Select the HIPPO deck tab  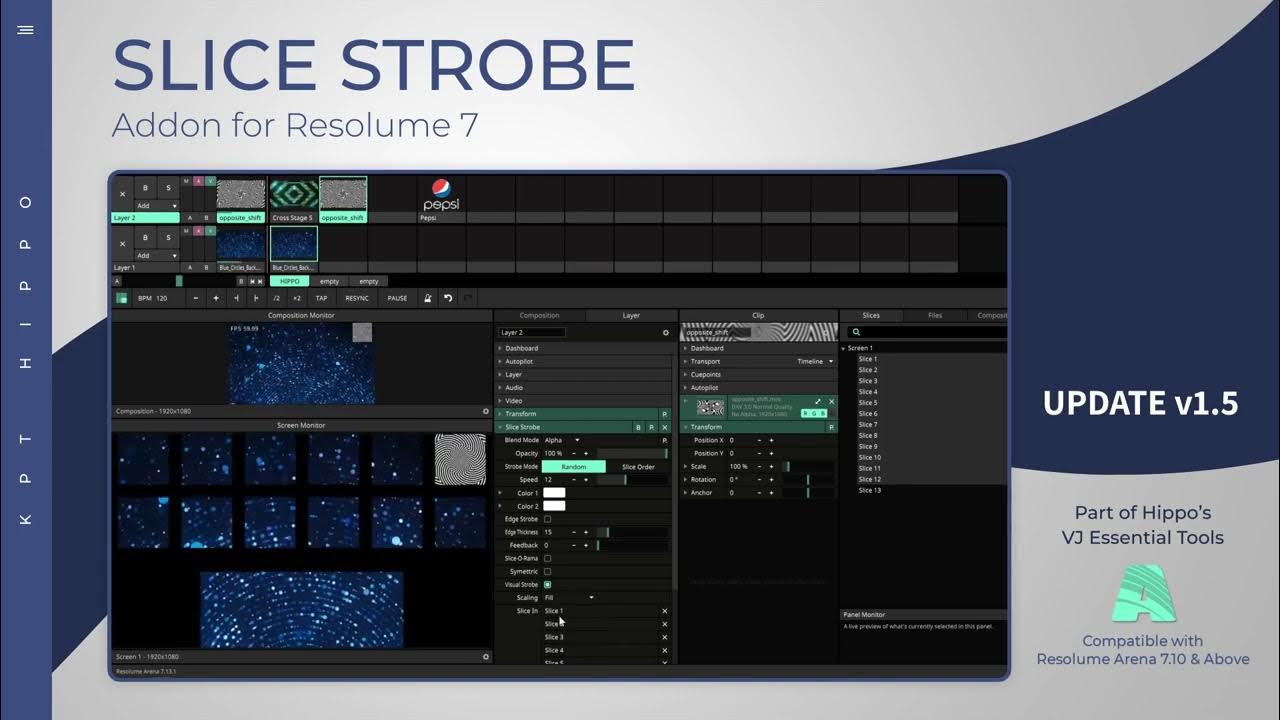[289, 281]
